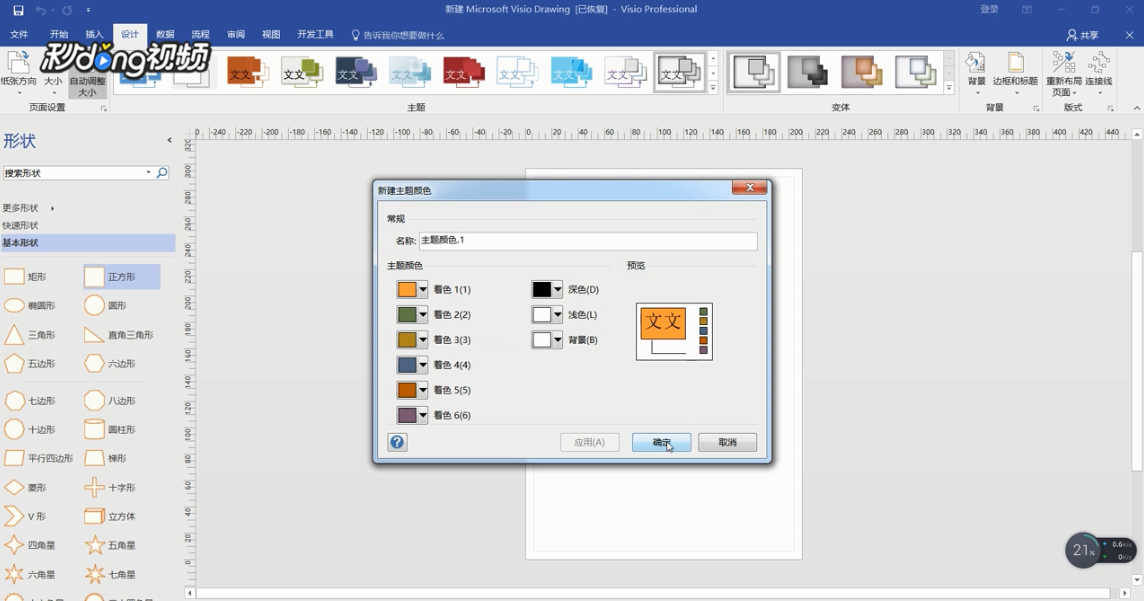Expand the variants gallery more arrow
1144x601 pixels.
(x=949, y=88)
